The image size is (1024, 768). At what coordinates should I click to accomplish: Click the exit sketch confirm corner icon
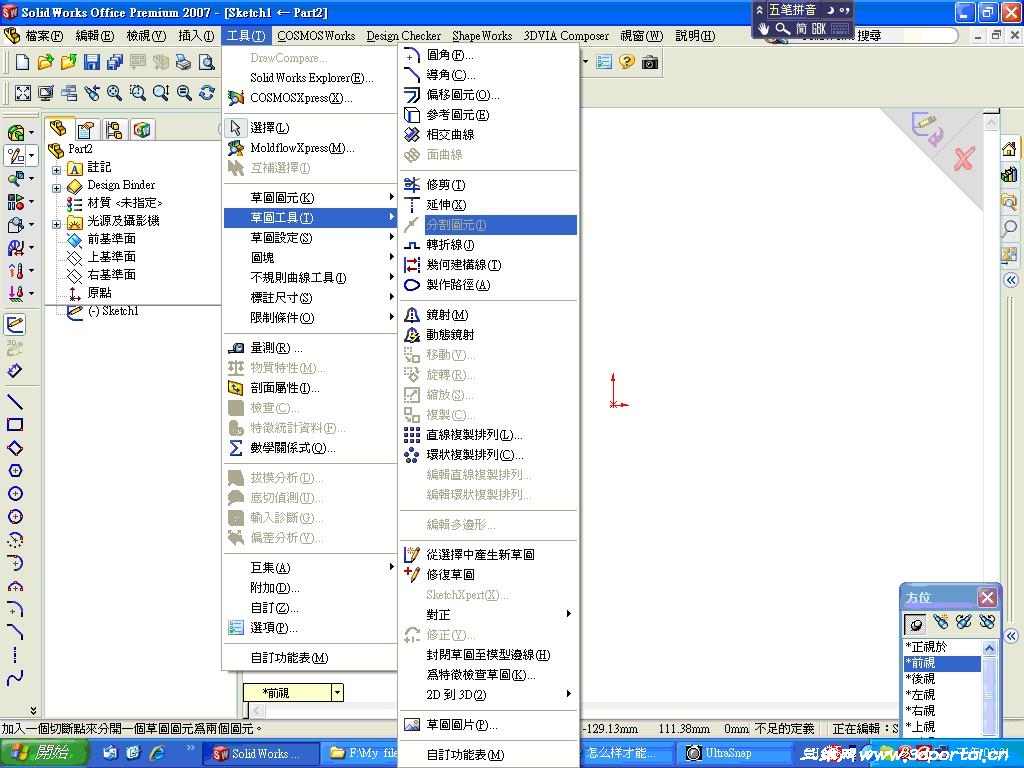pos(927,129)
